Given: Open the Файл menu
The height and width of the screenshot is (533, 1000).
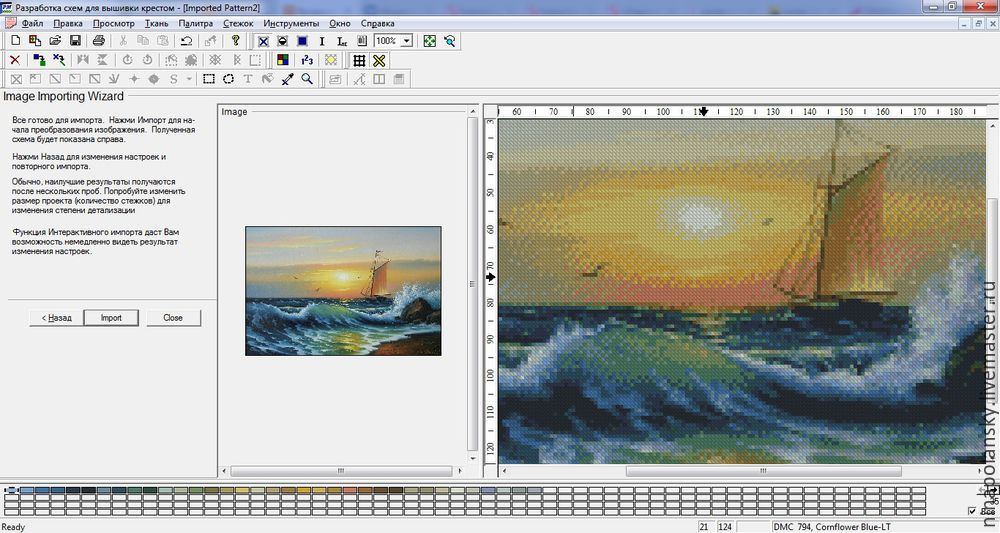Looking at the screenshot, I should [x=32, y=24].
